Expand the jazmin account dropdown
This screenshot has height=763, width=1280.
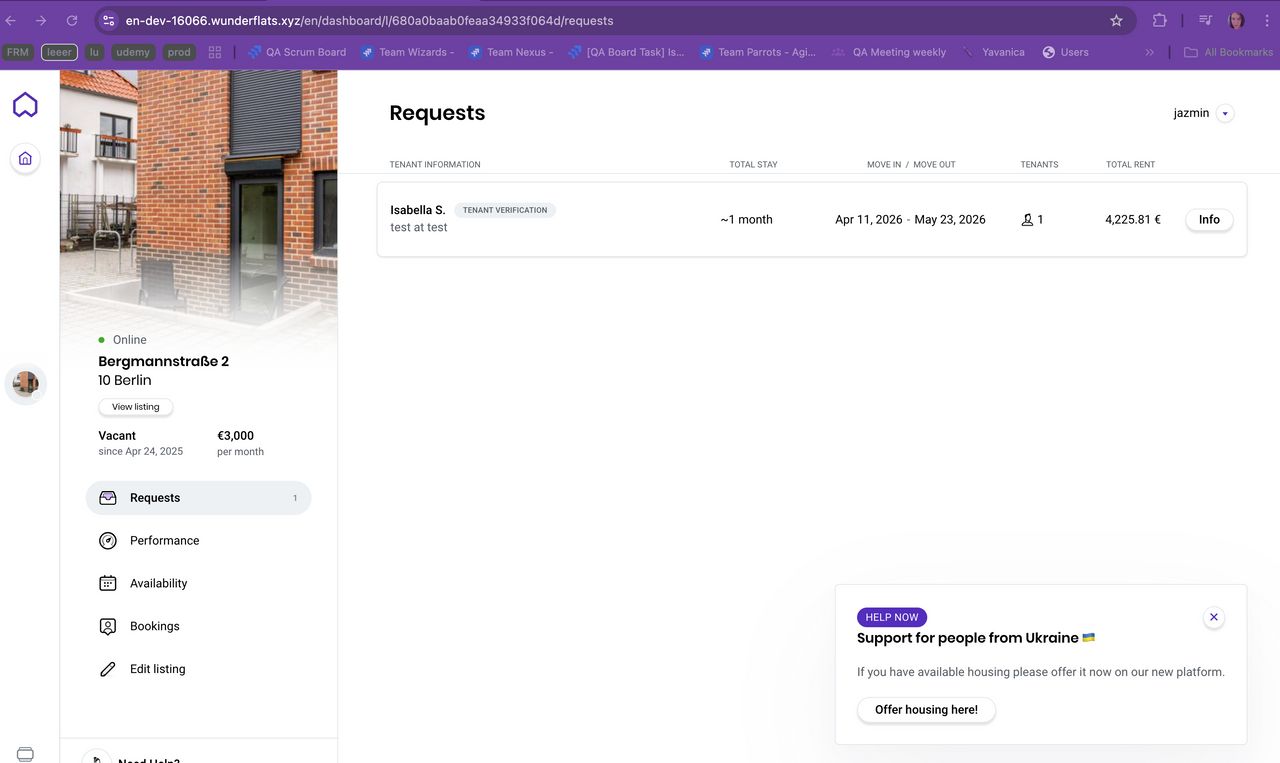[x=1226, y=114]
